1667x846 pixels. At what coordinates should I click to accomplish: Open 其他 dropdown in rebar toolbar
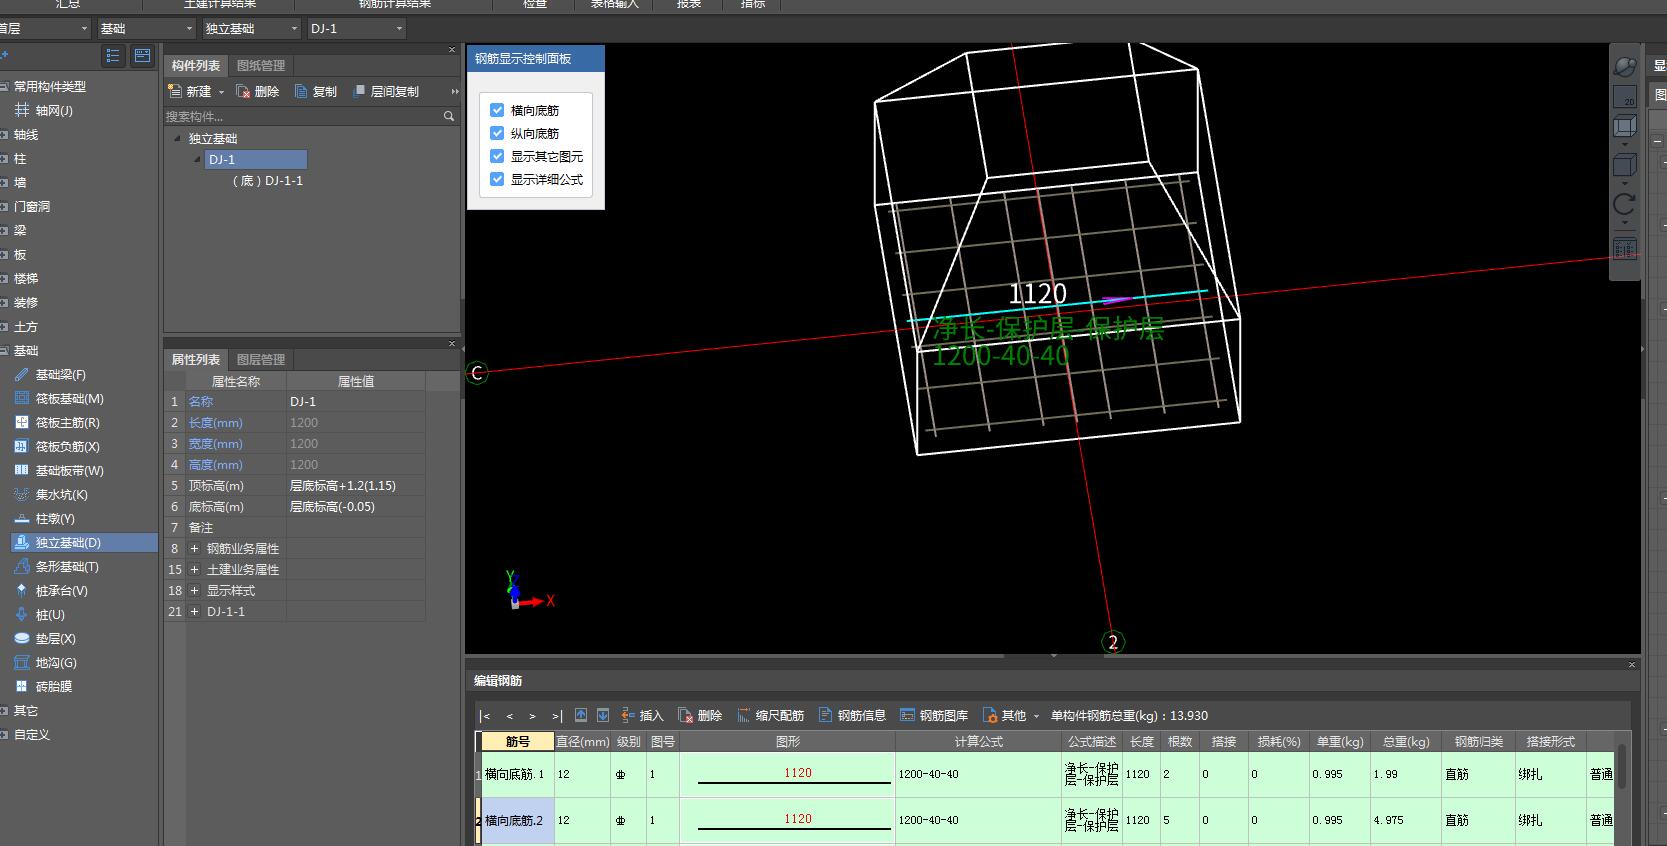1012,716
